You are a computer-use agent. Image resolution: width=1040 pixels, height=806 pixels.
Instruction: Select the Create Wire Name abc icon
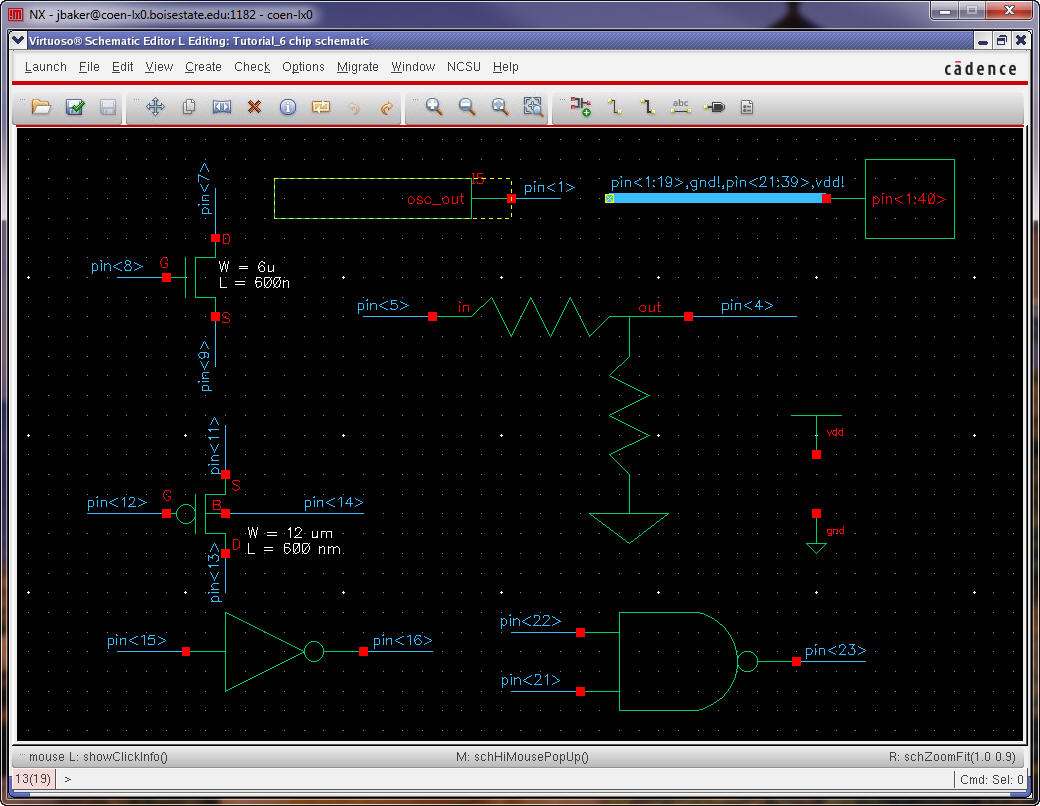(x=681, y=107)
